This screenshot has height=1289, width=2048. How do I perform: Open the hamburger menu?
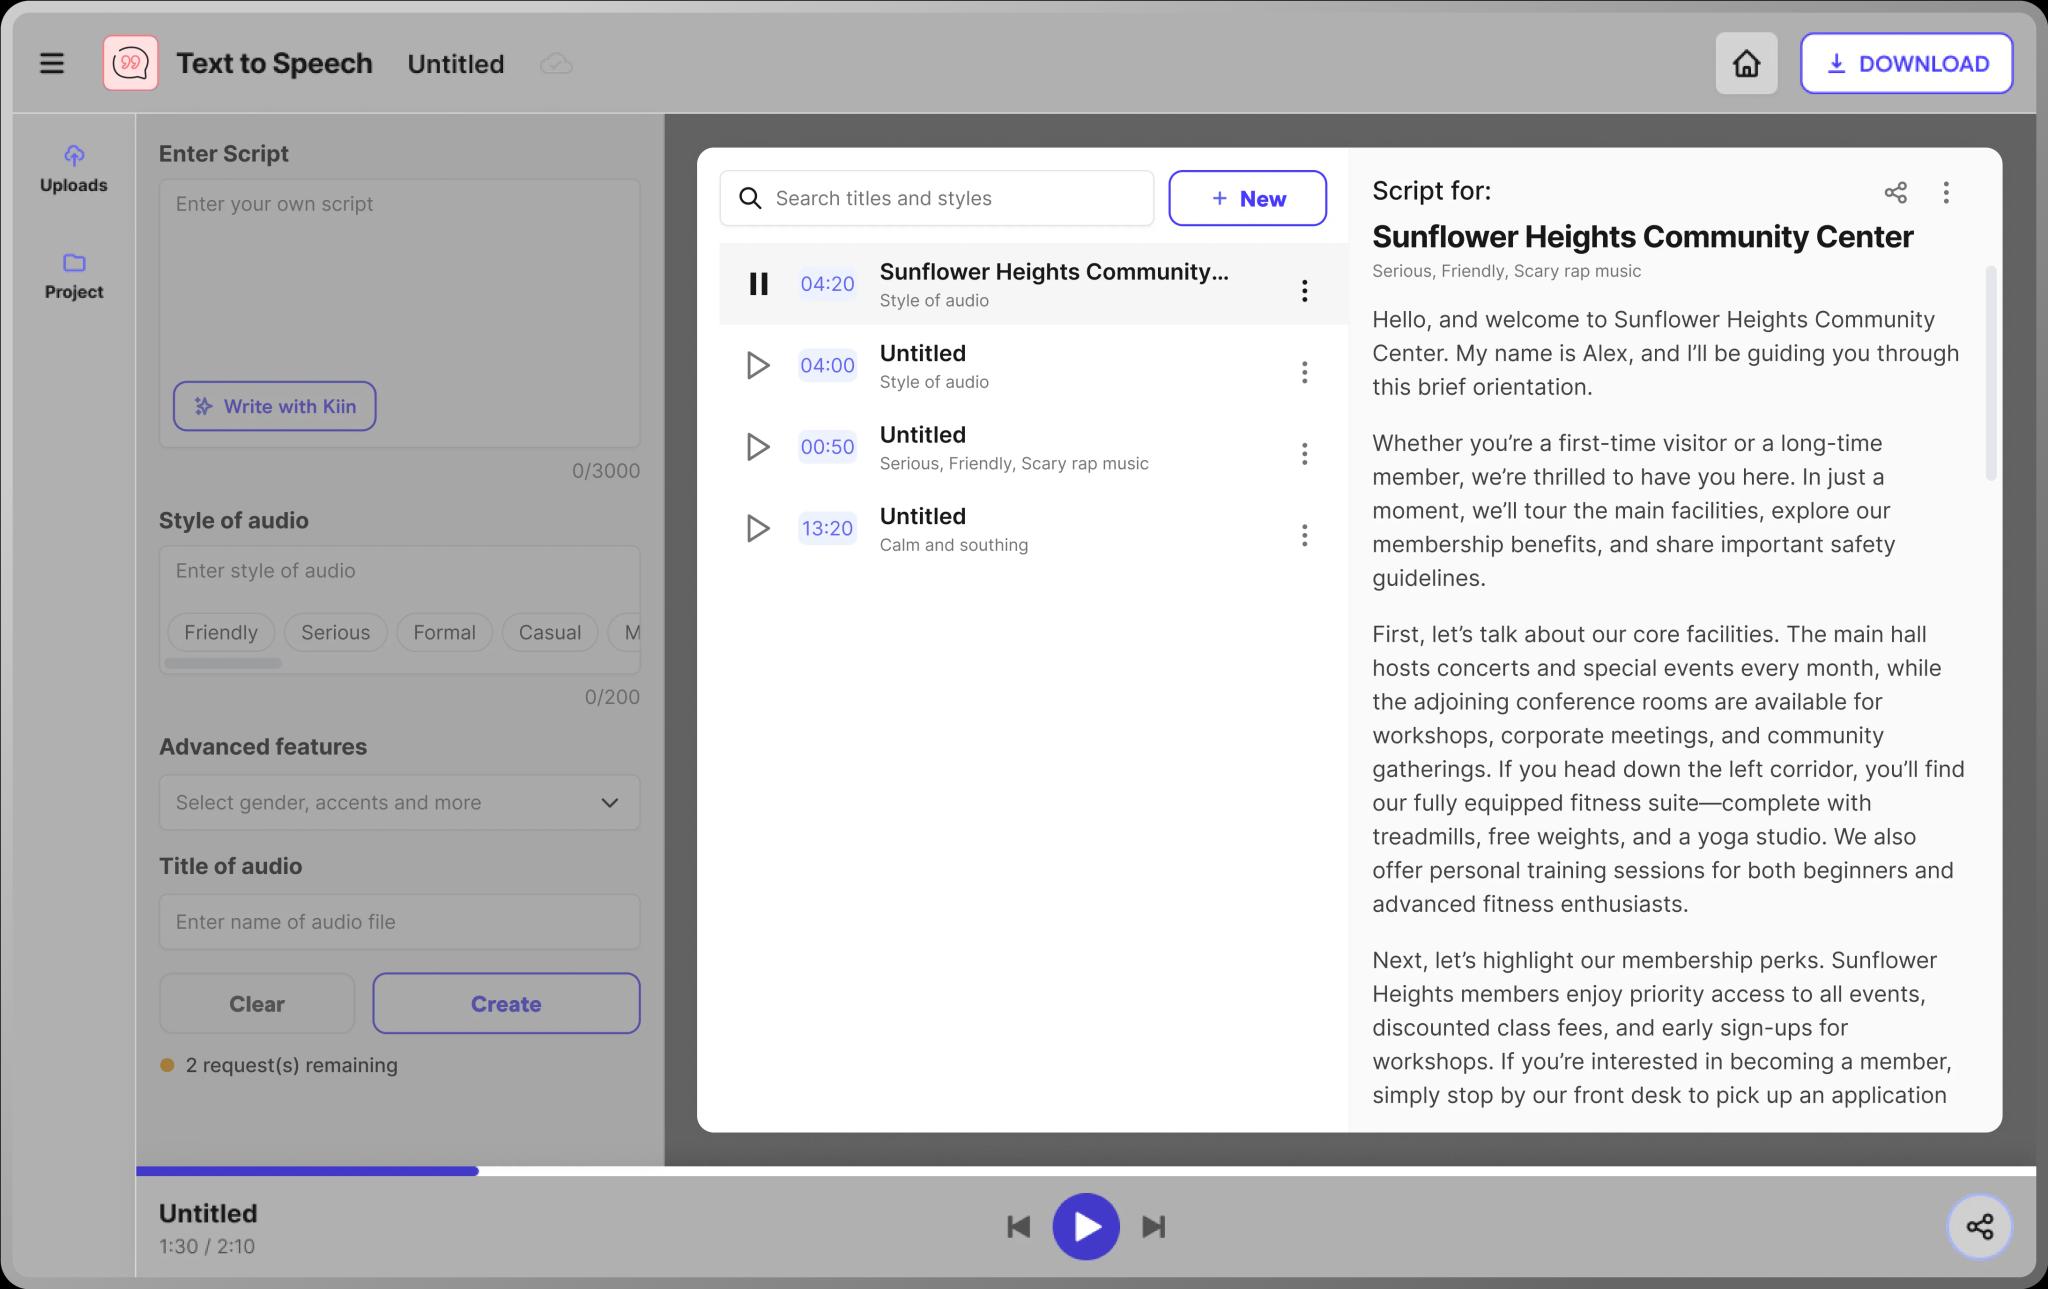[x=52, y=63]
